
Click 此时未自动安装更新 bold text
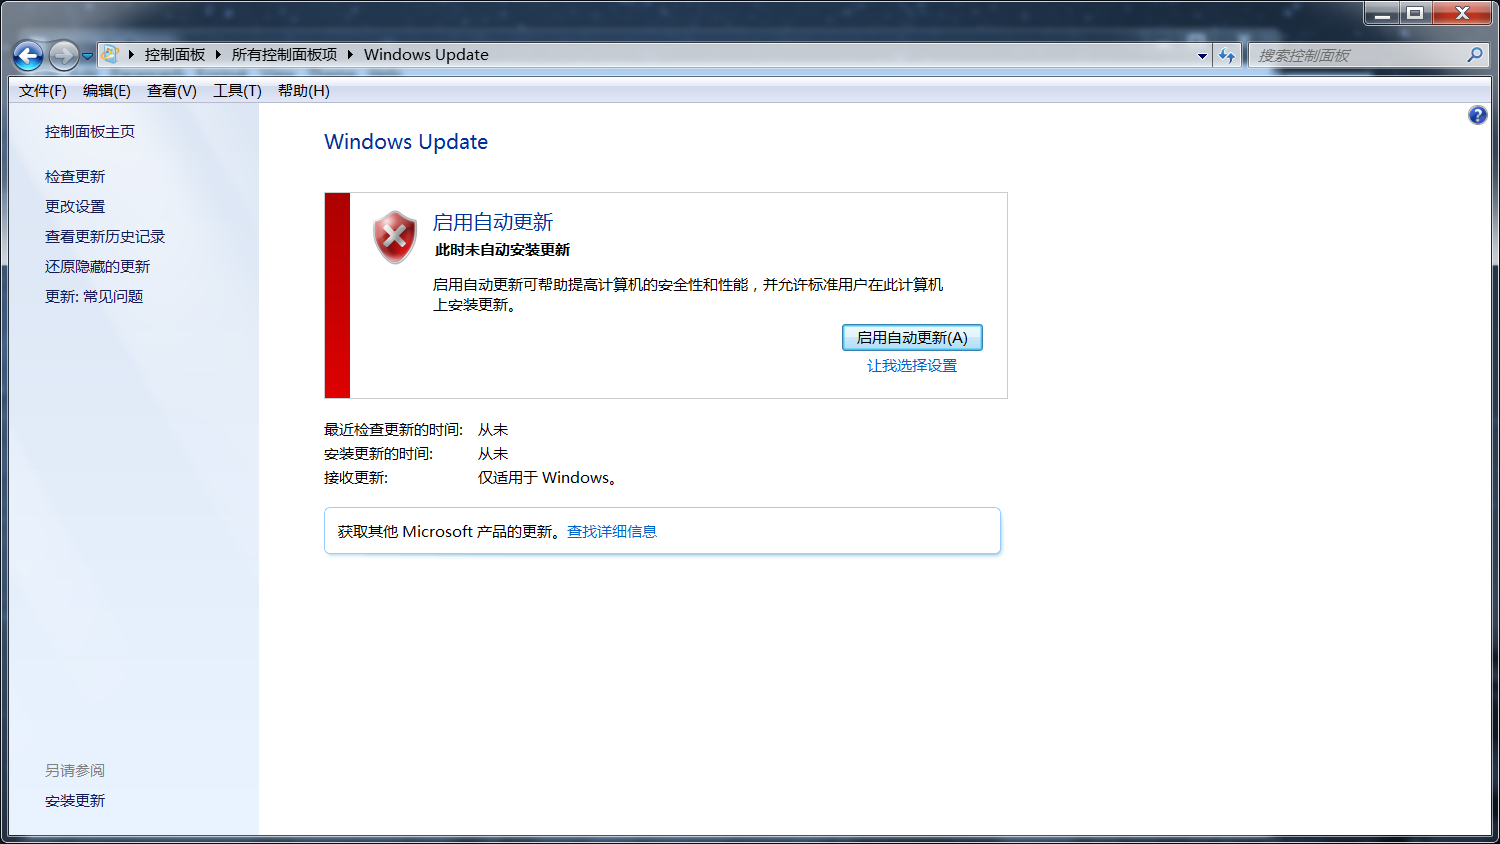click(502, 250)
